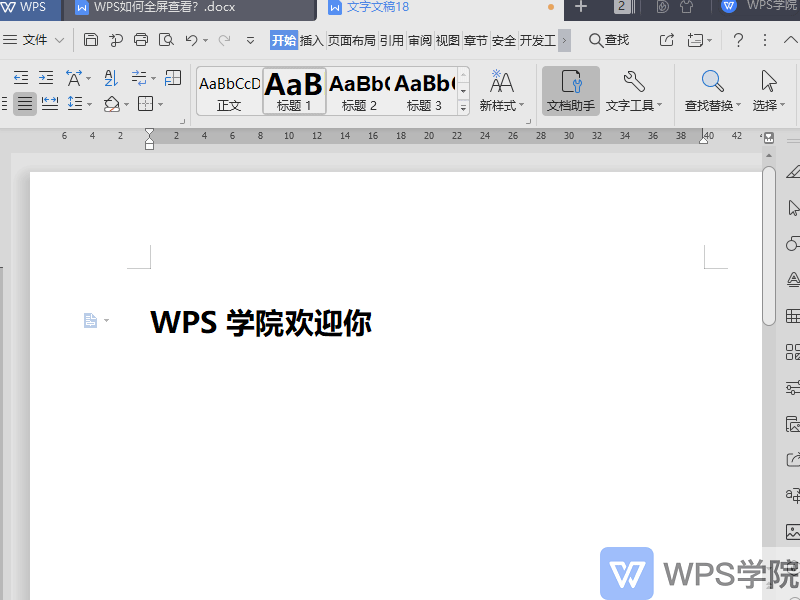Click the 文档助手 (Document Assistant) icon

coord(569,90)
